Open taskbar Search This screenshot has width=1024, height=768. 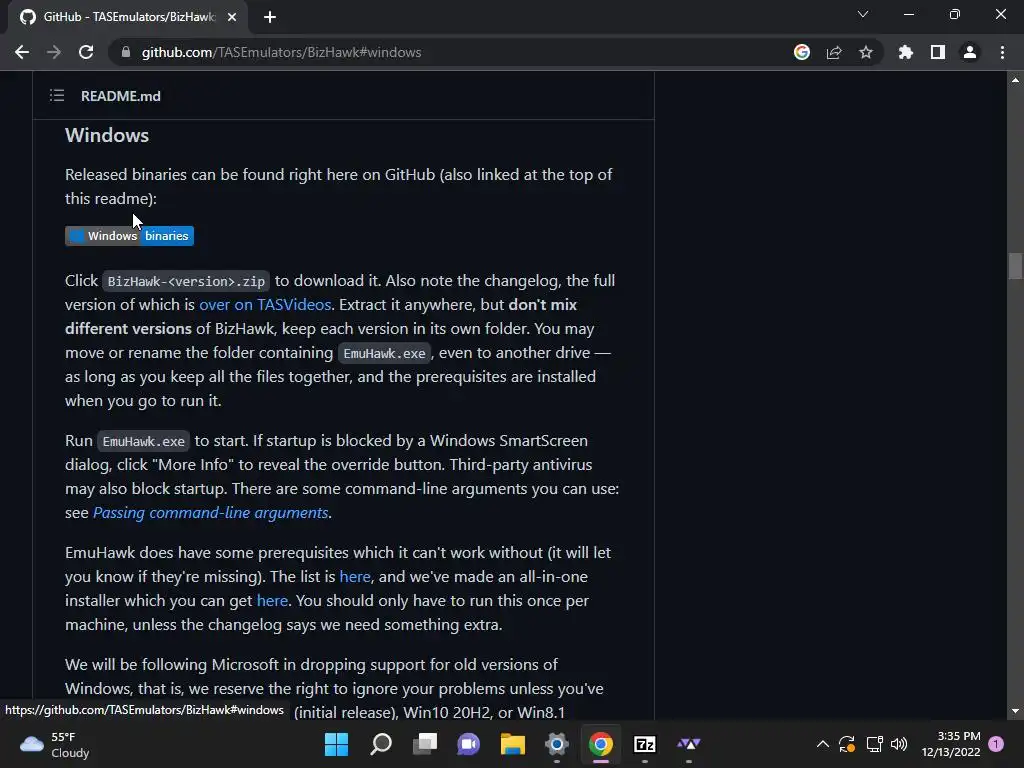(x=381, y=744)
